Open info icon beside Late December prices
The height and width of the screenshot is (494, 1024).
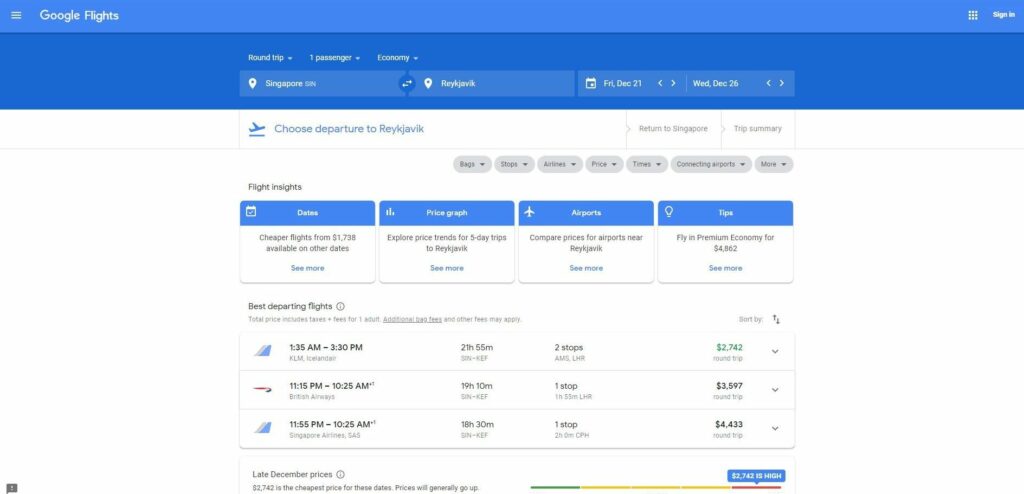(x=340, y=475)
